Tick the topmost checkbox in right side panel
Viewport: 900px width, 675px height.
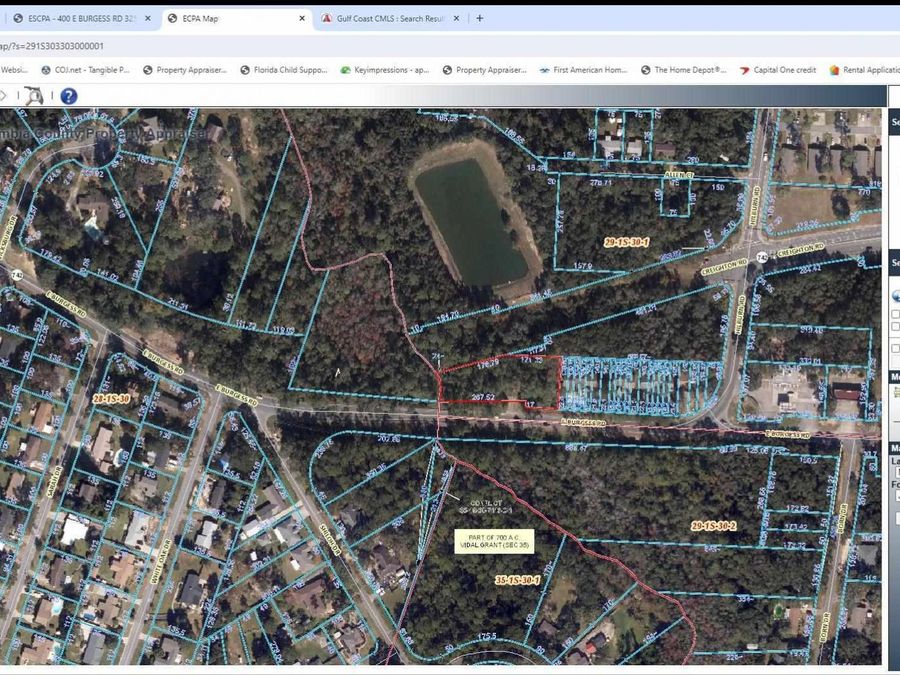(x=895, y=313)
